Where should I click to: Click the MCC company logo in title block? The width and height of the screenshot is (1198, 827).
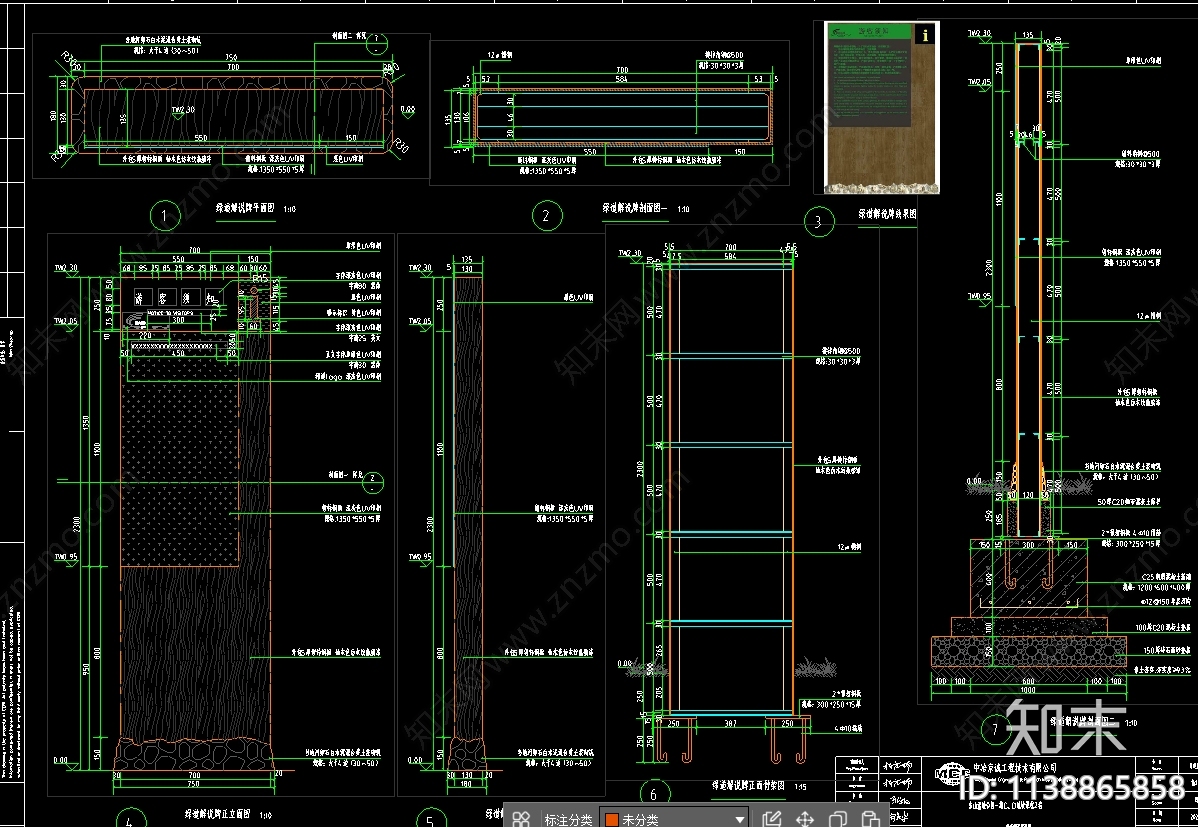point(945,772)
